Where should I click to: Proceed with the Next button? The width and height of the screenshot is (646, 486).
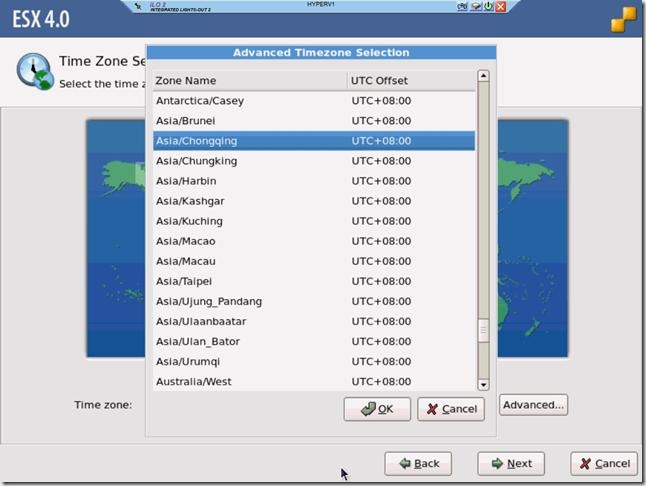(511, 464)
